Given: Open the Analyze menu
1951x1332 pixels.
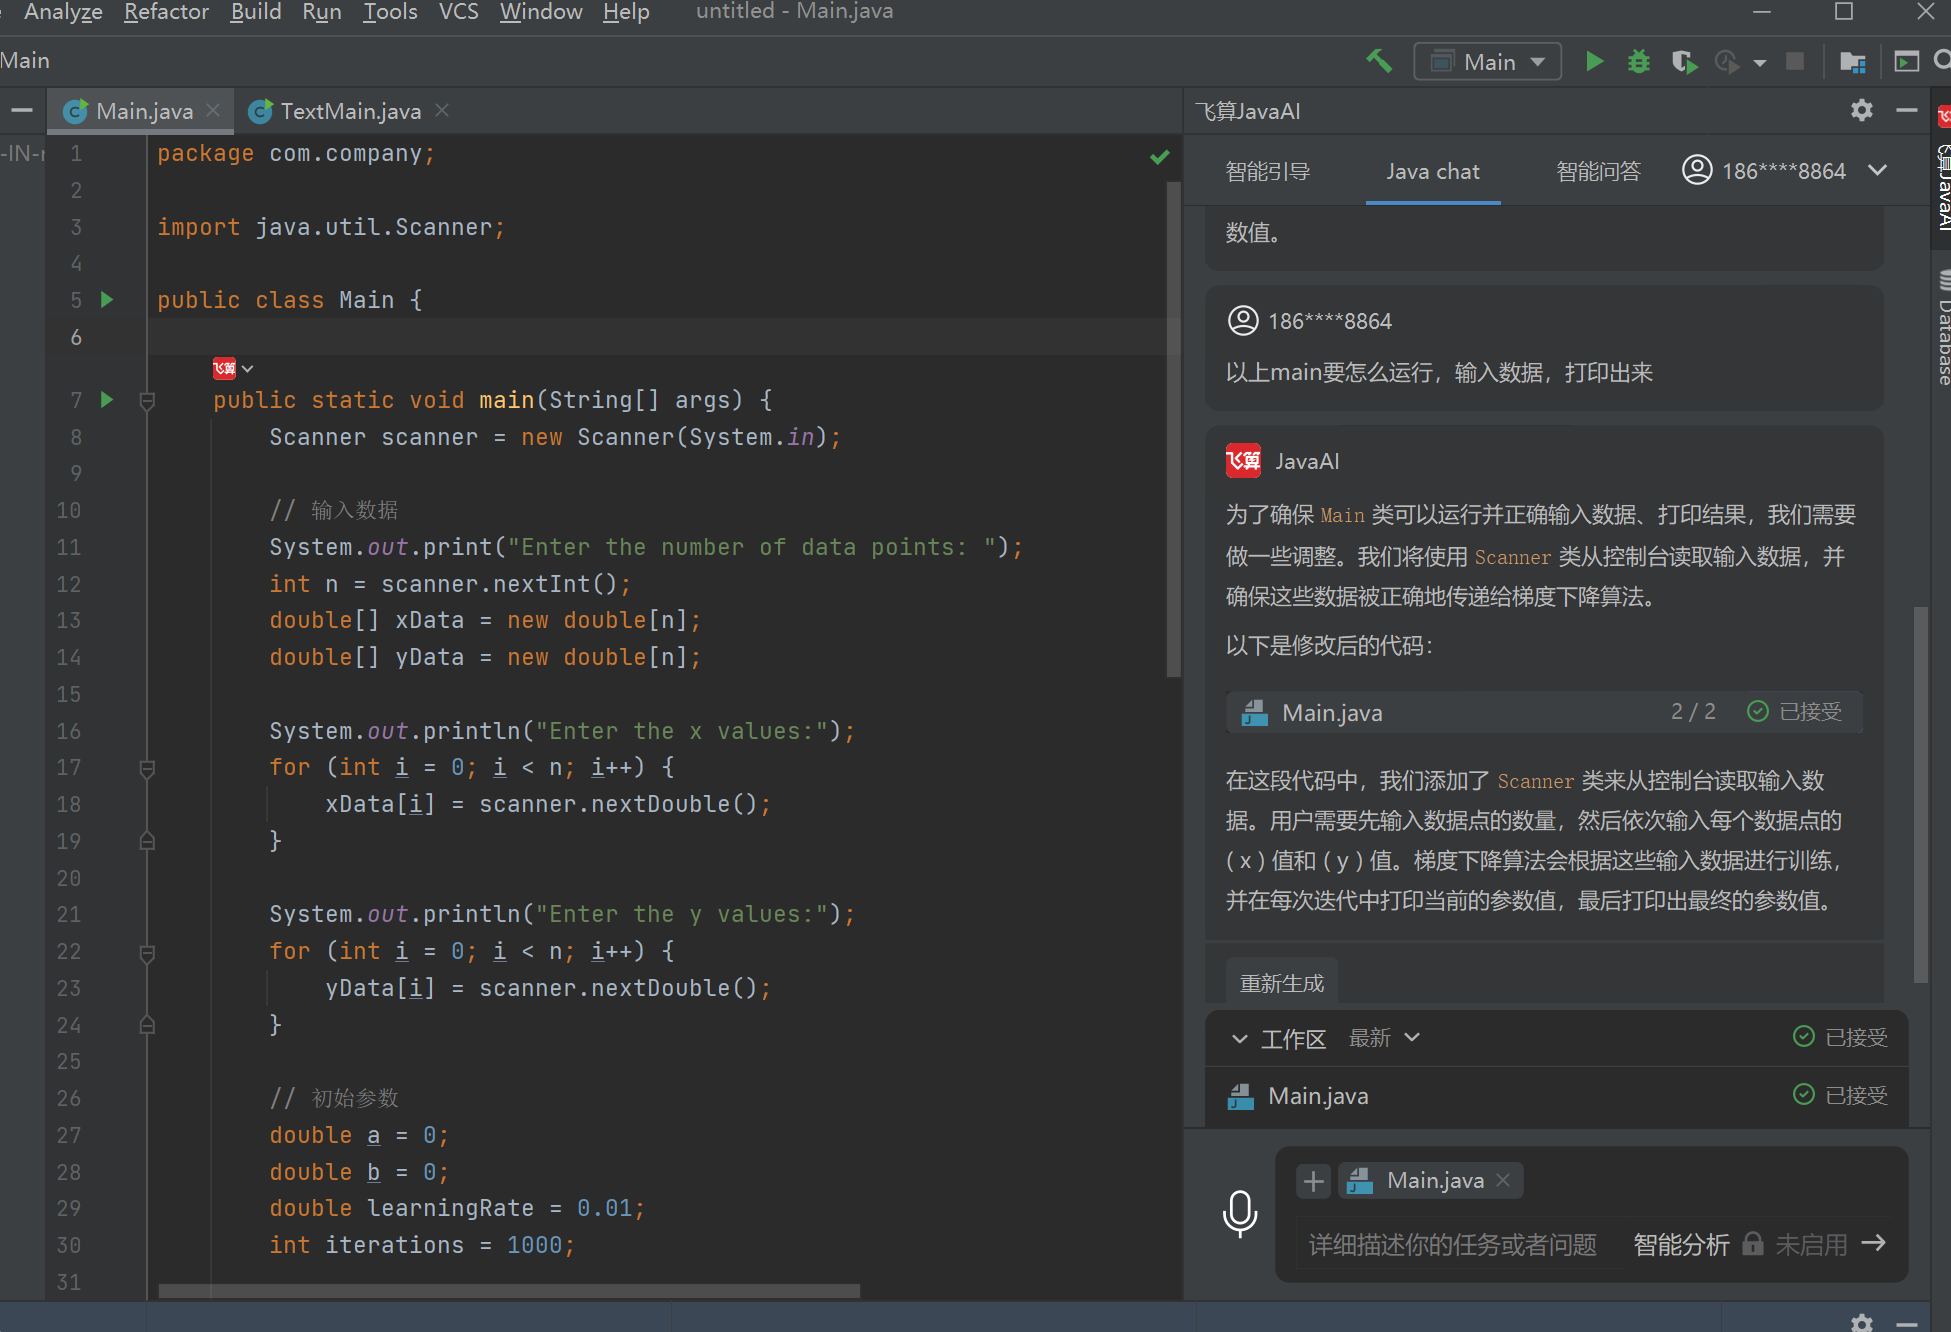Looking at the screenshot, I should pyautogui.click(x=63, y=12).
